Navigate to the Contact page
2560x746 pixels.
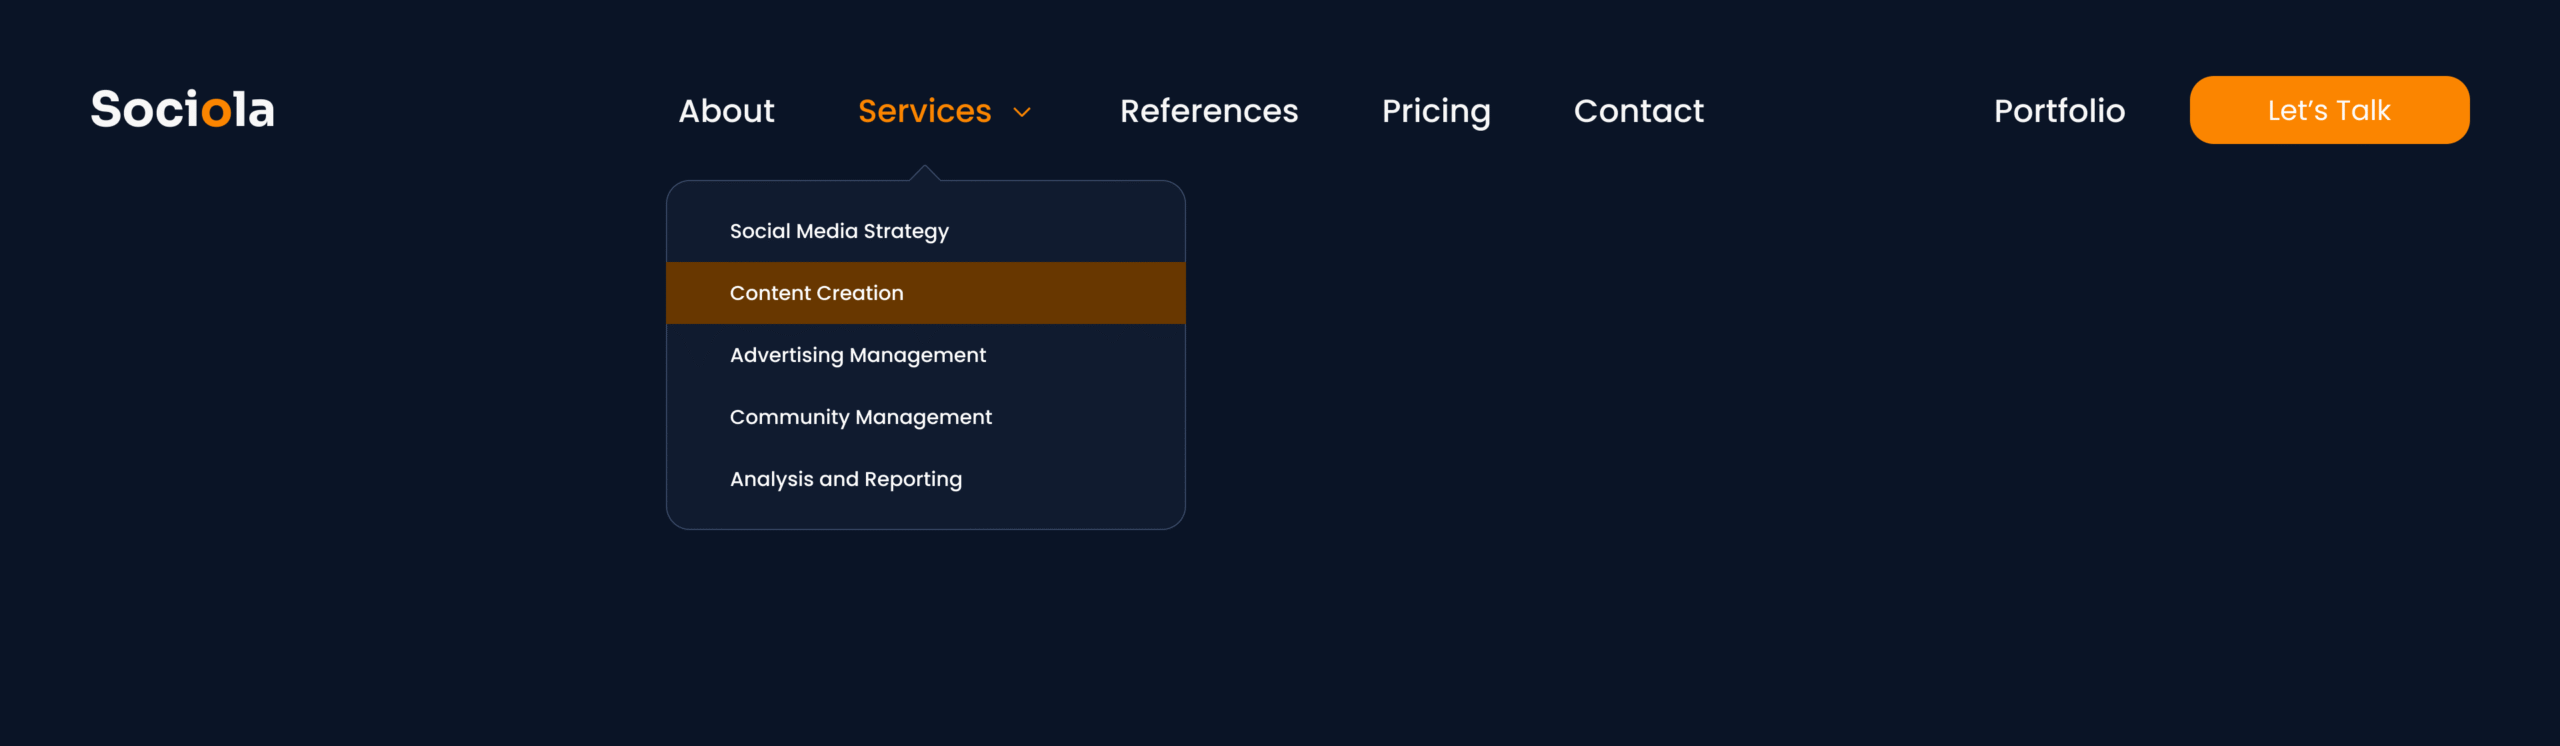(1638, 111)
